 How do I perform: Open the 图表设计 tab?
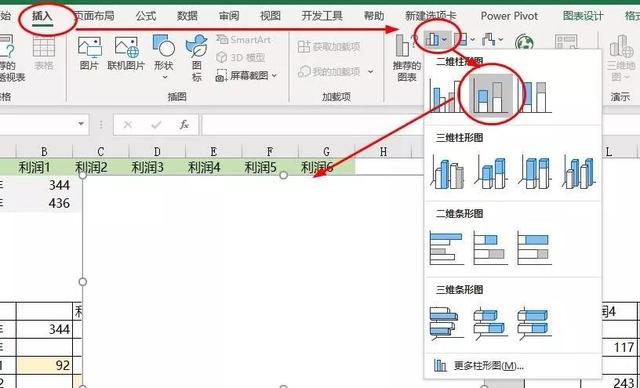click(x=583, y=16)
